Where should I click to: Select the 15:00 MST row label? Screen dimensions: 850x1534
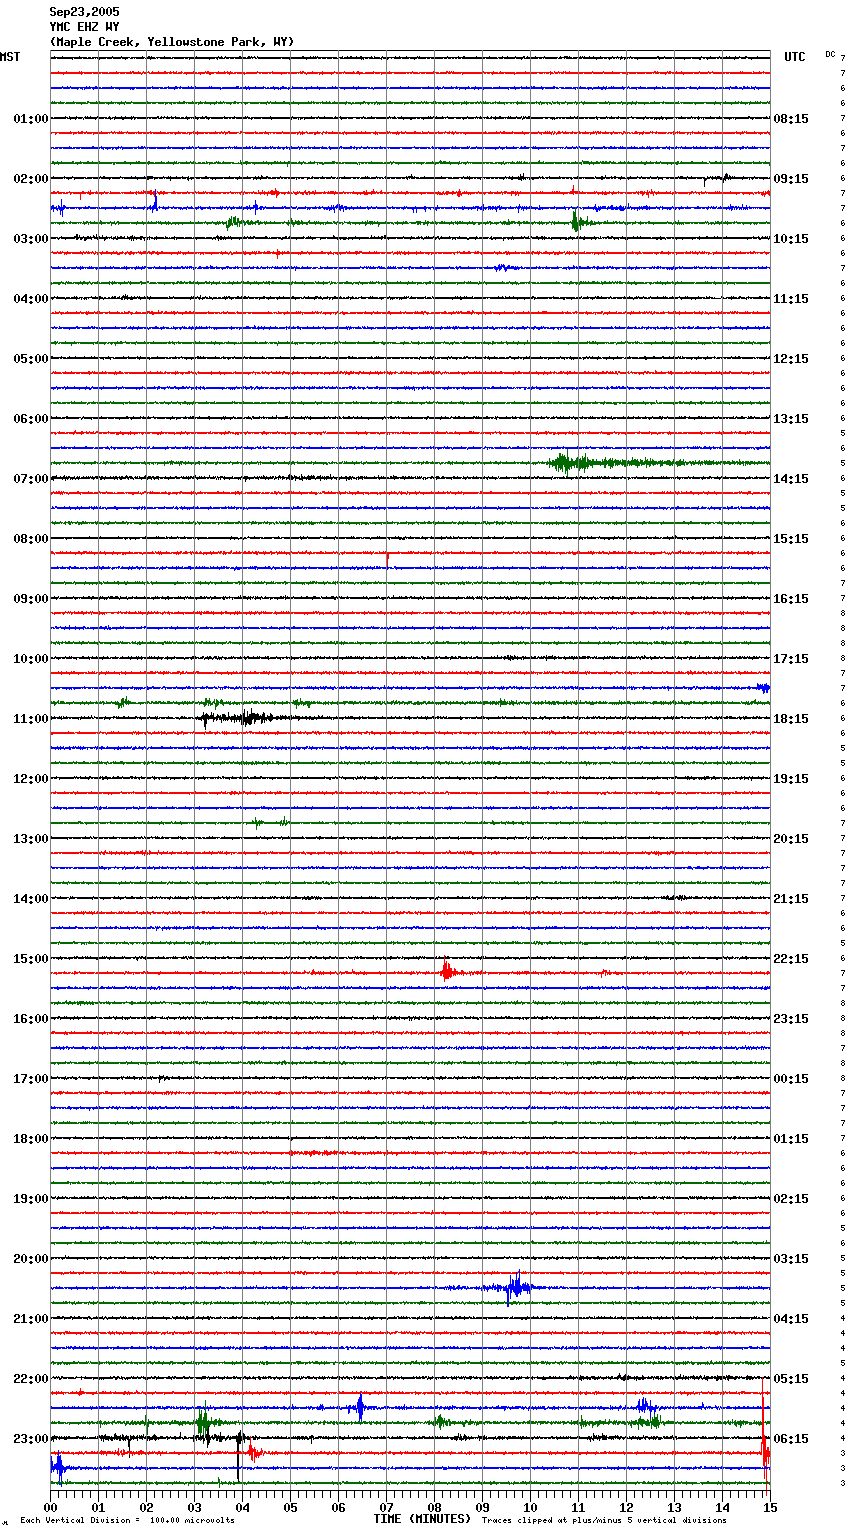coord(30,959)
